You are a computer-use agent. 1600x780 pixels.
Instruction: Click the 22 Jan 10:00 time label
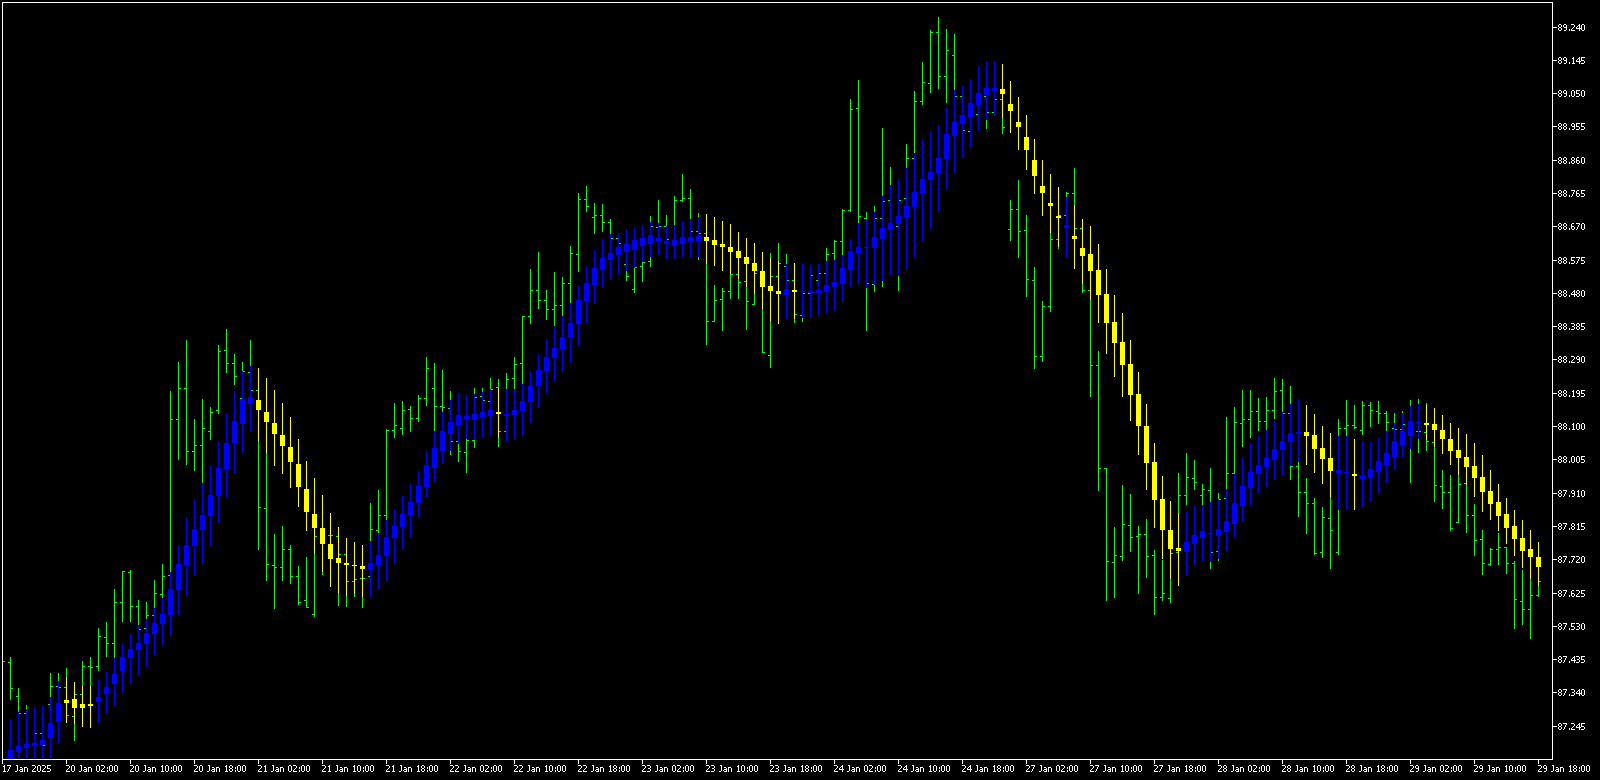540,769
